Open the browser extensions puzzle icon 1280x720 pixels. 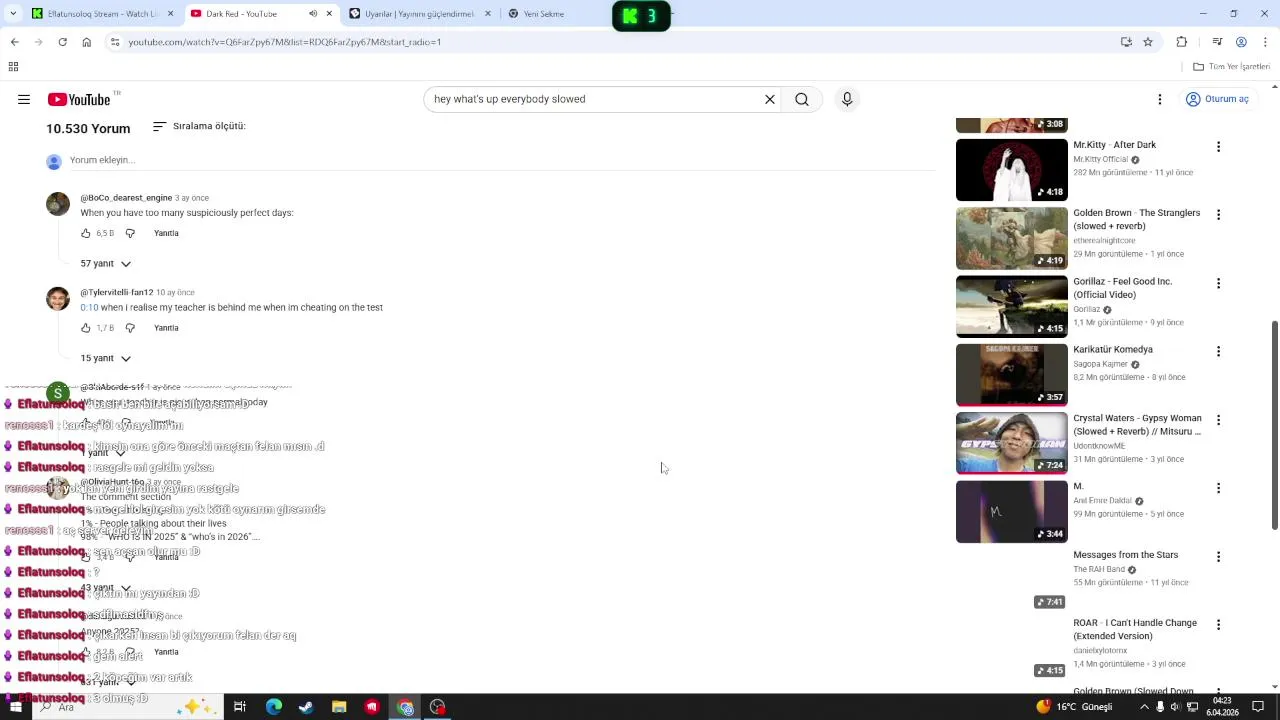click(x=1182, y=42)
